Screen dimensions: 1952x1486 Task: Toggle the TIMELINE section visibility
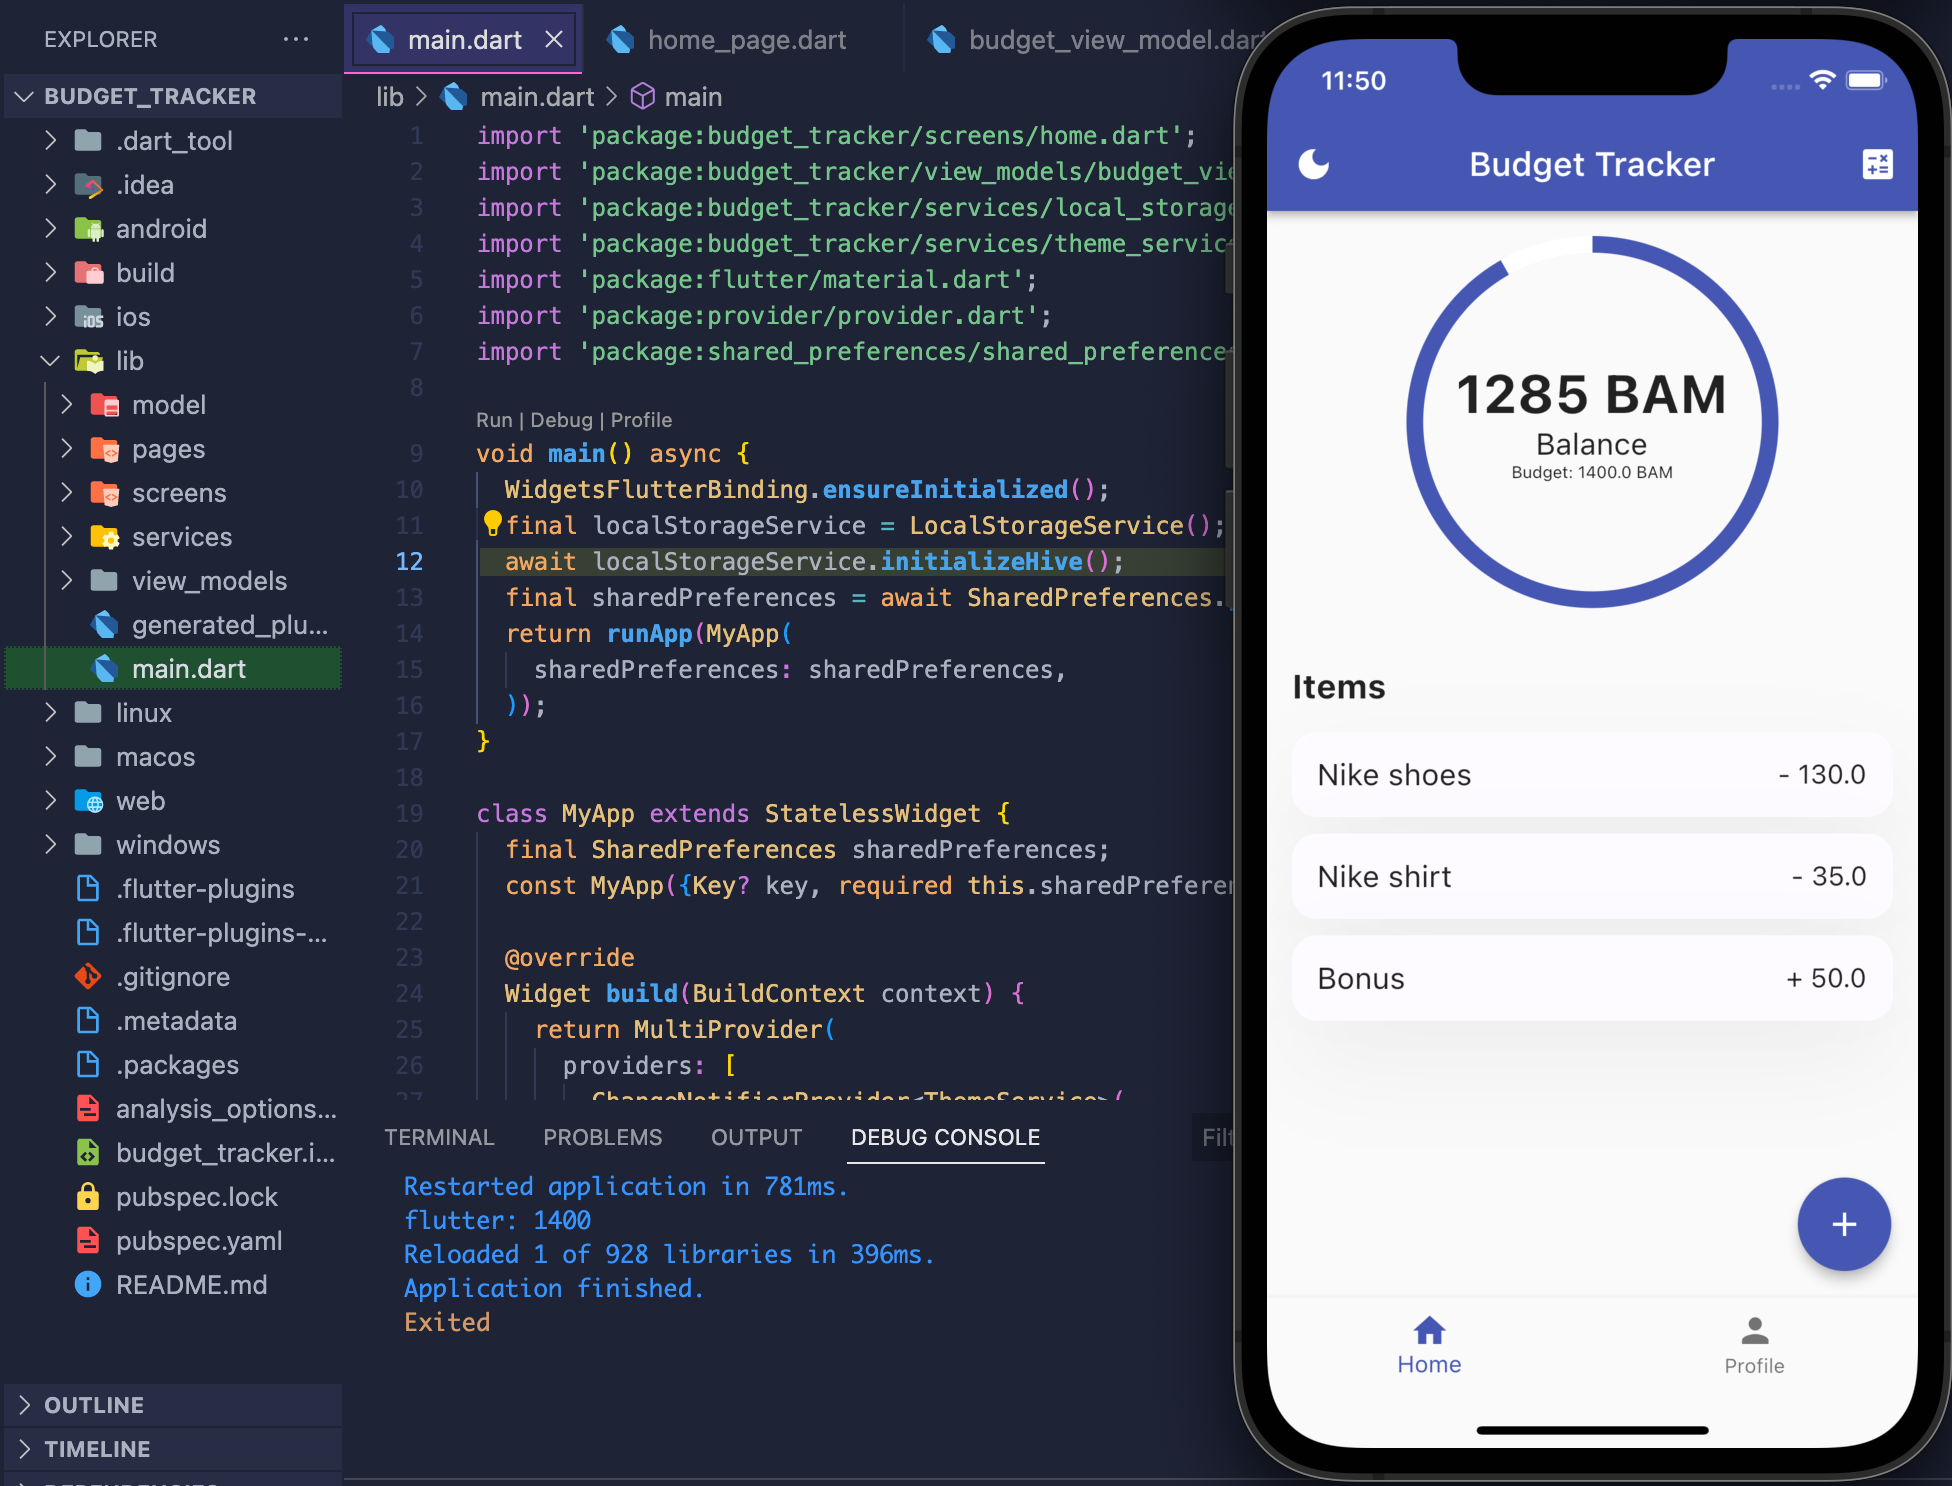tap(97, 1448)
